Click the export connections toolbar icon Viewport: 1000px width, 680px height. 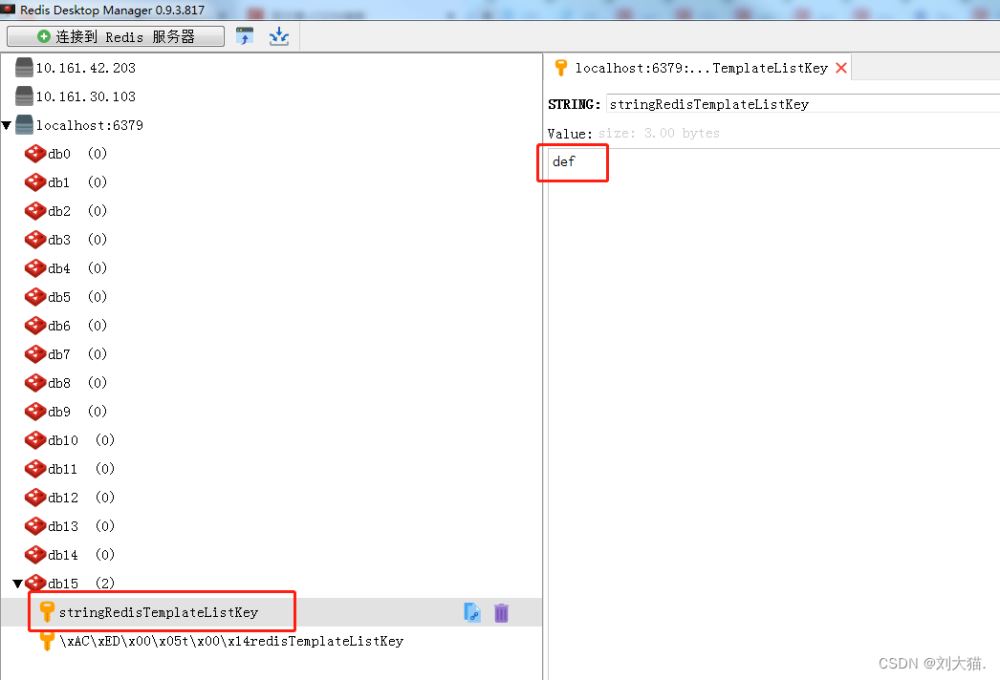(279, 37)
